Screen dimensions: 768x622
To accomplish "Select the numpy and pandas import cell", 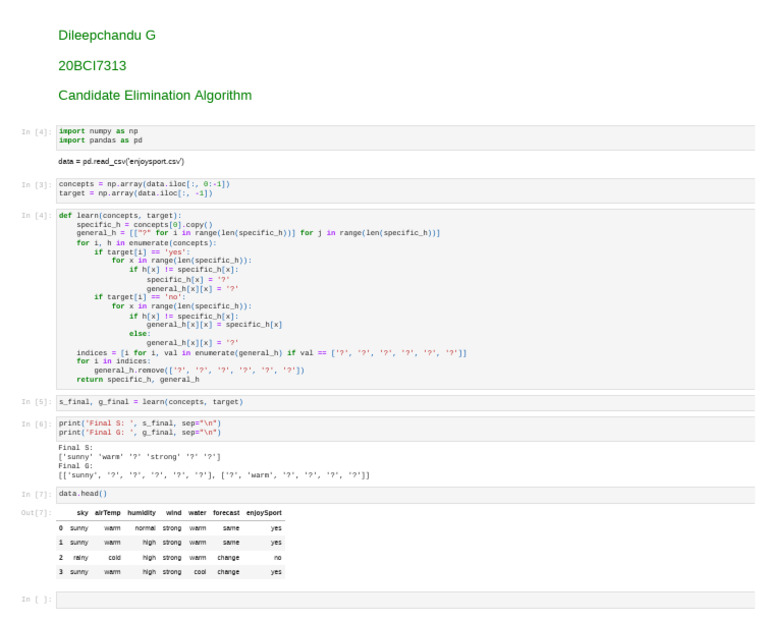I will (x=404, y=136).
